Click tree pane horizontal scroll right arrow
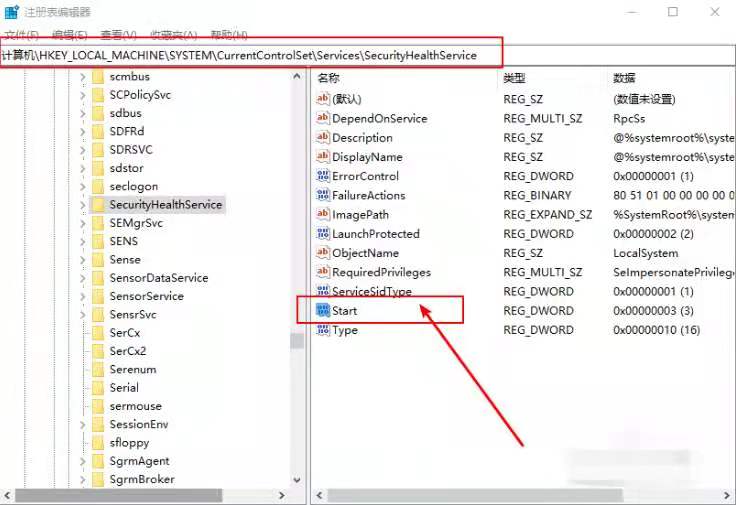736x505 pixels. 282,495
